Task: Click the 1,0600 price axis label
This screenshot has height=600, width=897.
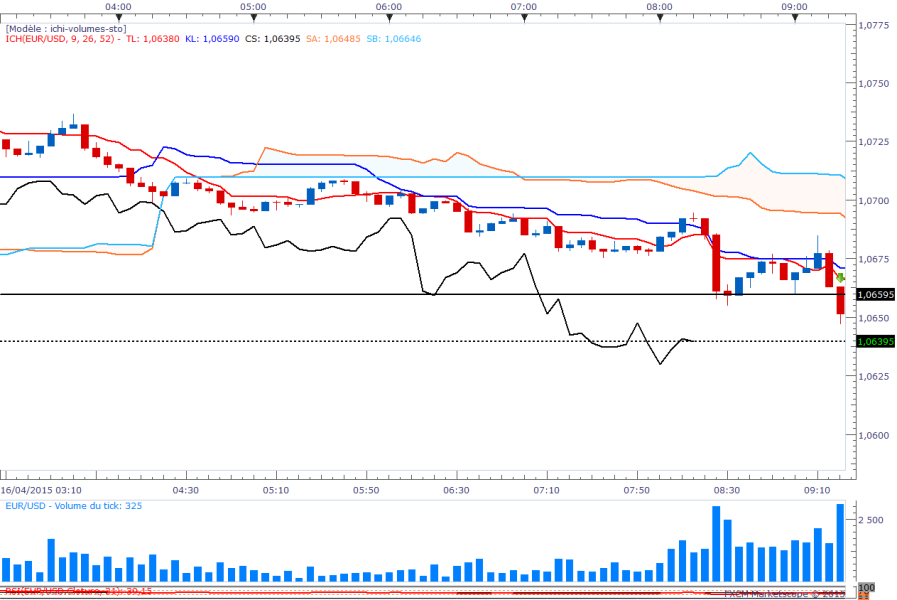Action: 874,435
